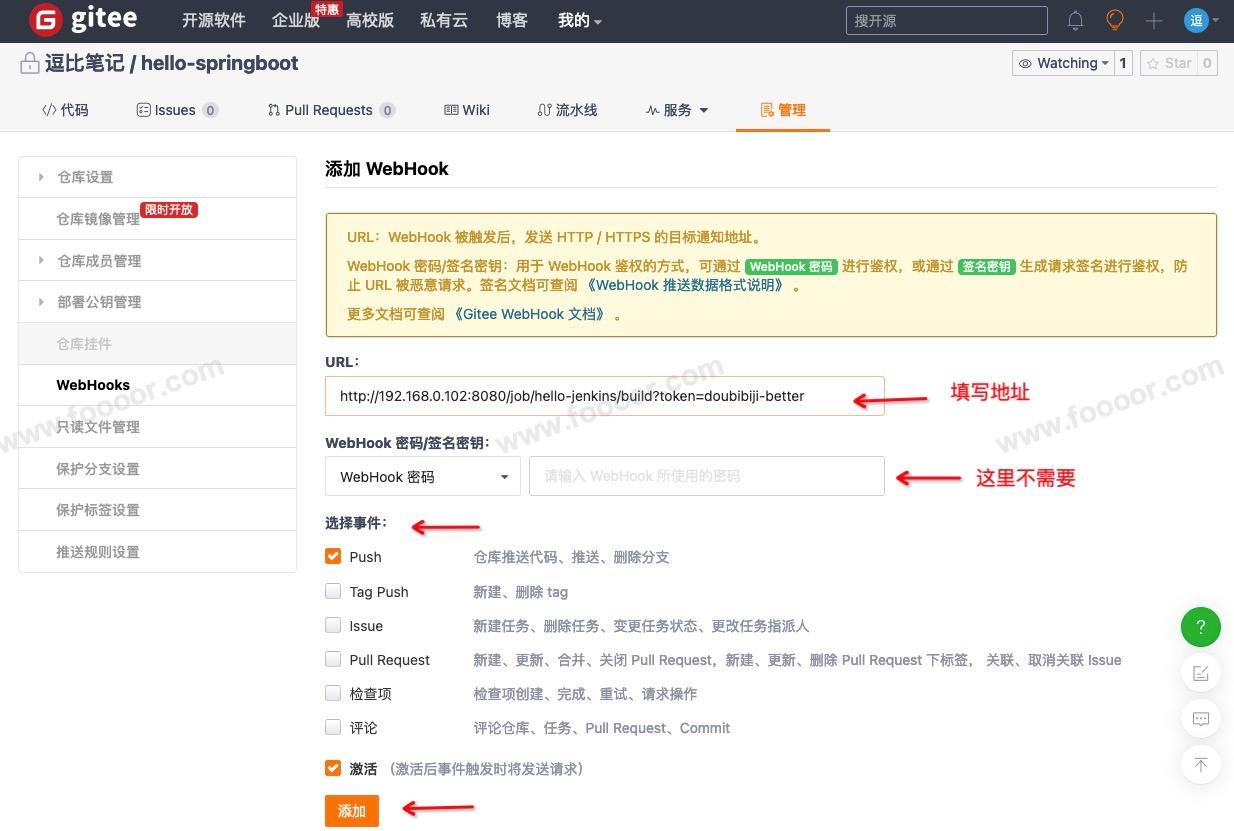The height and width of the screenshot is (831, 1234).
Task: Switch to the Issues tab
Action: click(176, 110)
